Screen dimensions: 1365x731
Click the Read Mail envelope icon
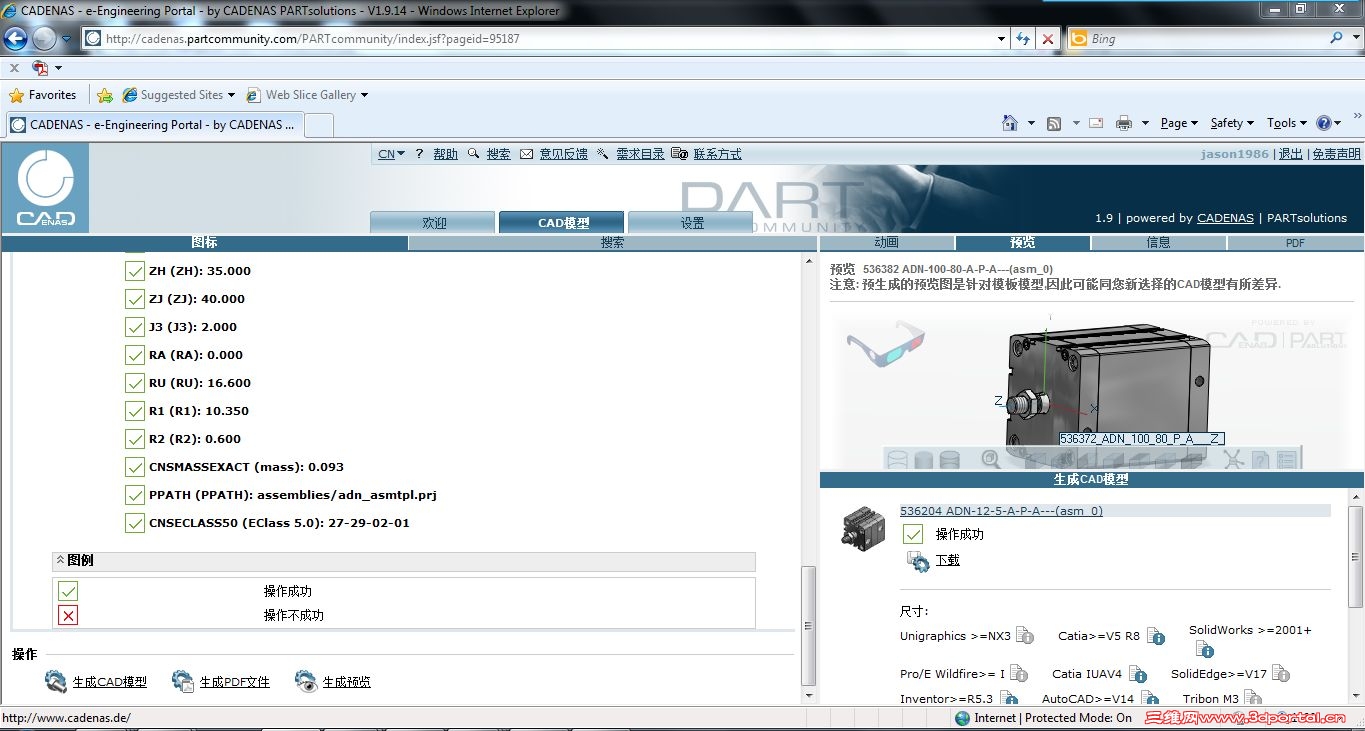(1096, 123)
